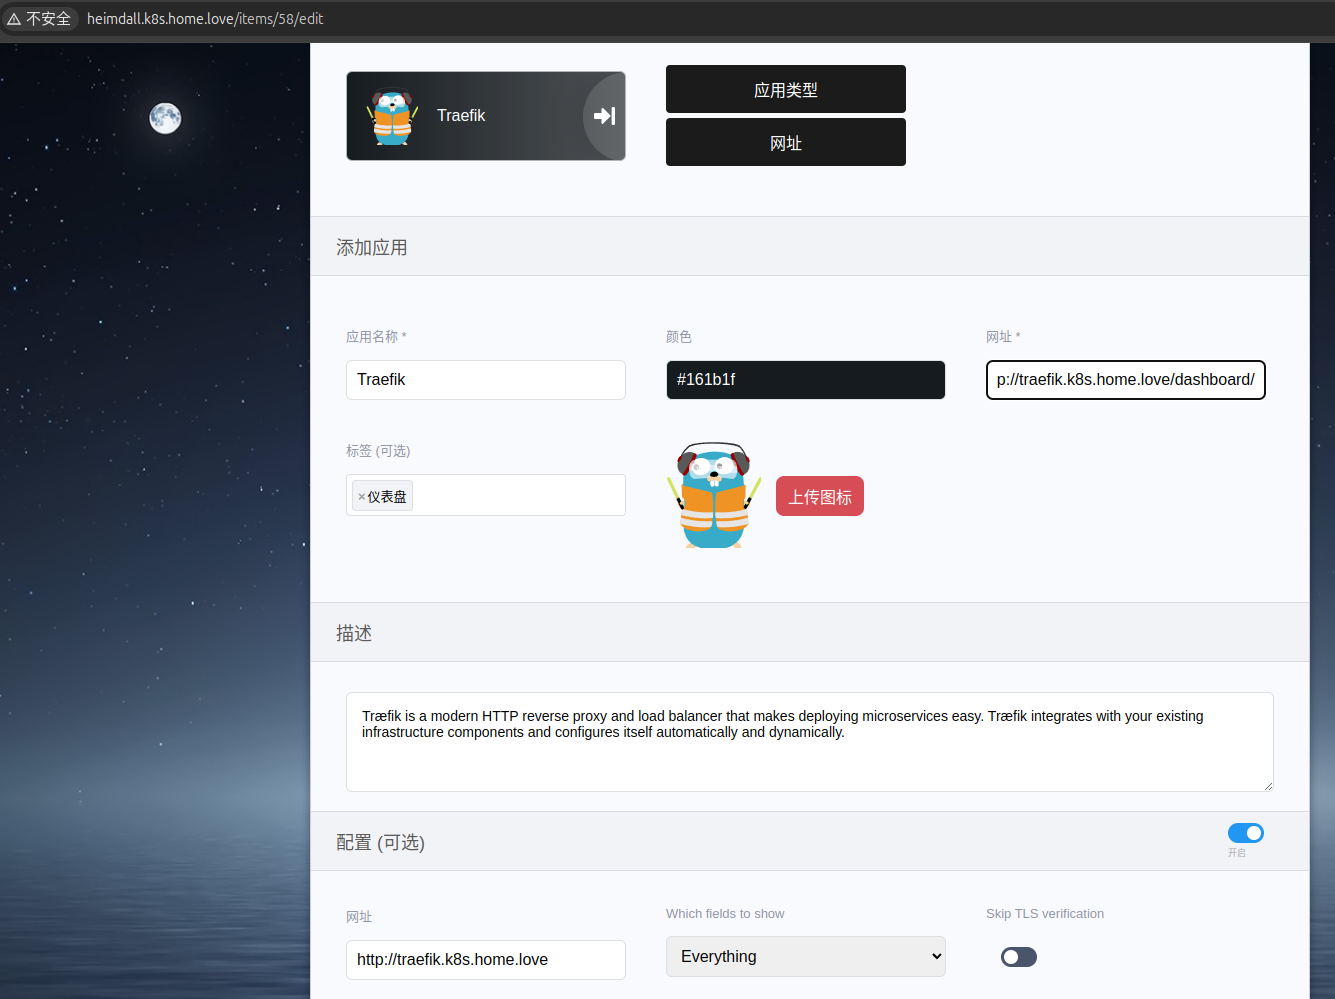Open the color field showing #161b1f
The image size is (1335, 999).
pos(806,380)
